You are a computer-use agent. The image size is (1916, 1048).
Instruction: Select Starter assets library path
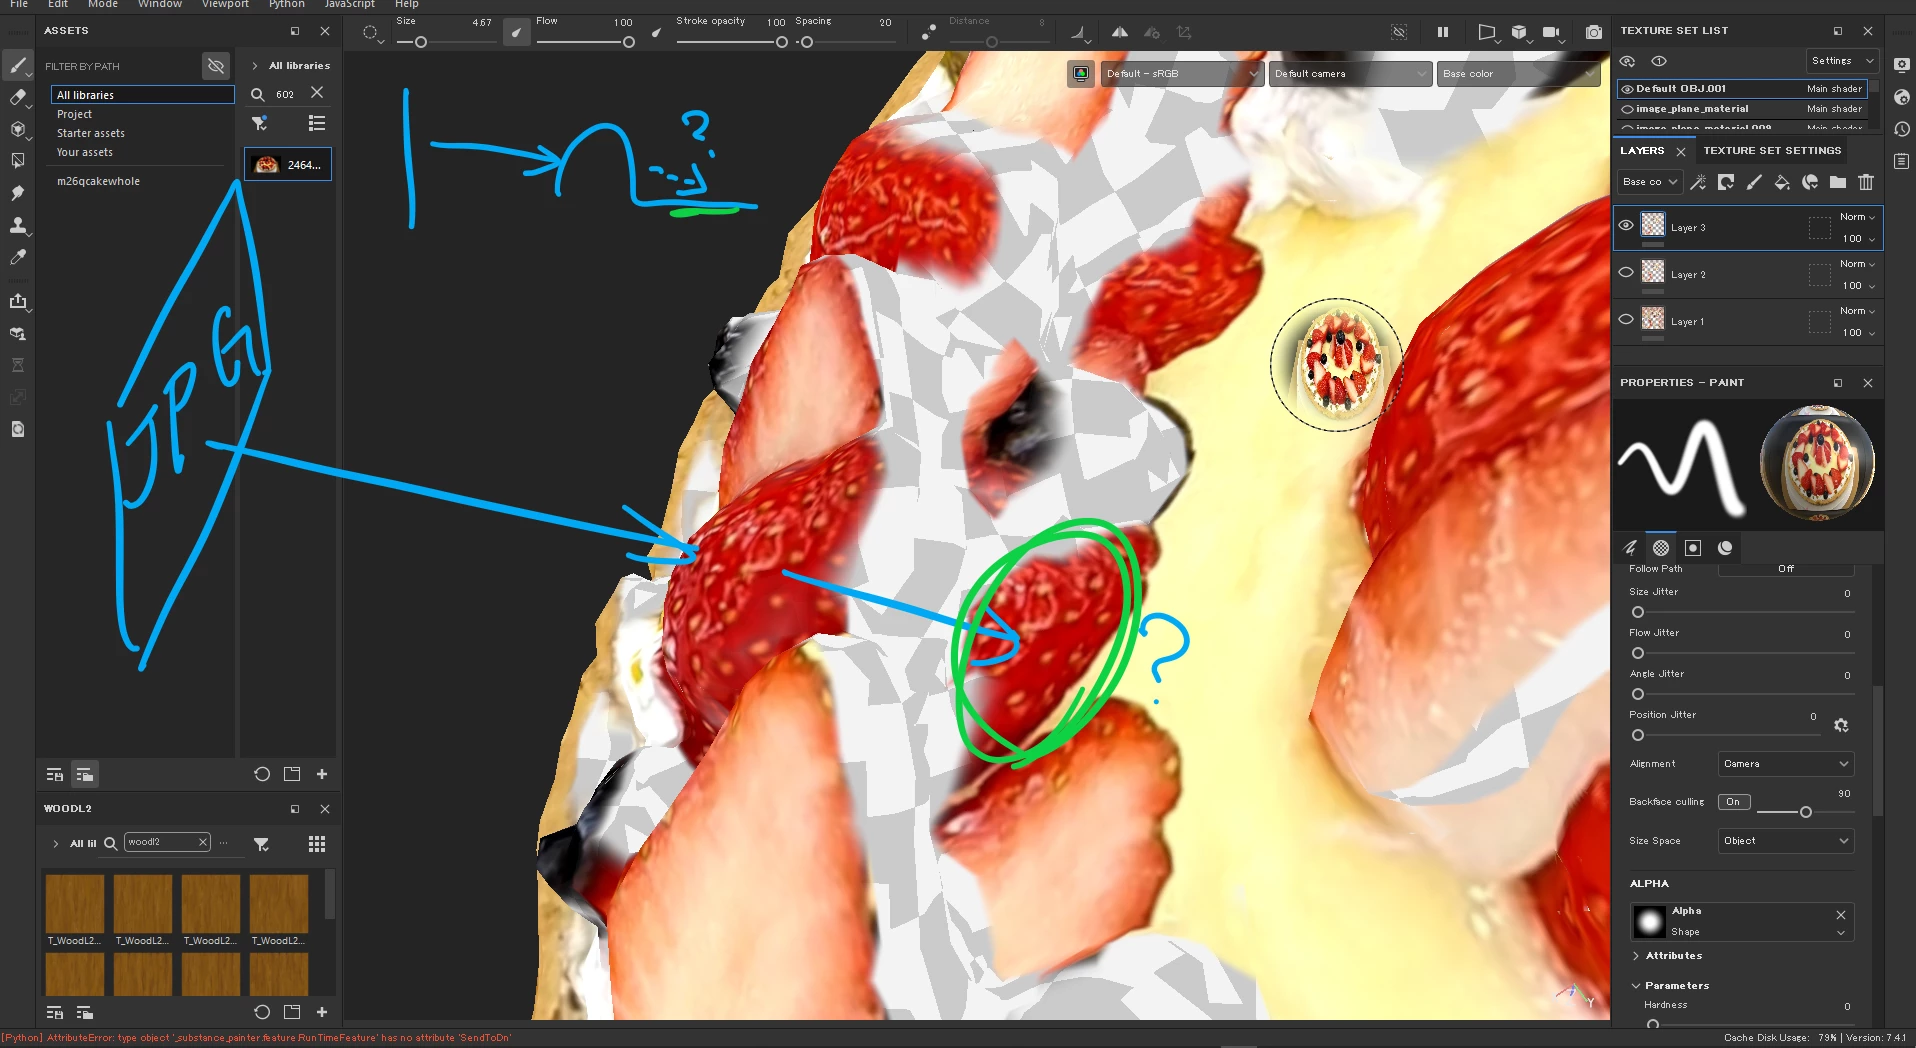pyautogui.click(x=91, y=133)
